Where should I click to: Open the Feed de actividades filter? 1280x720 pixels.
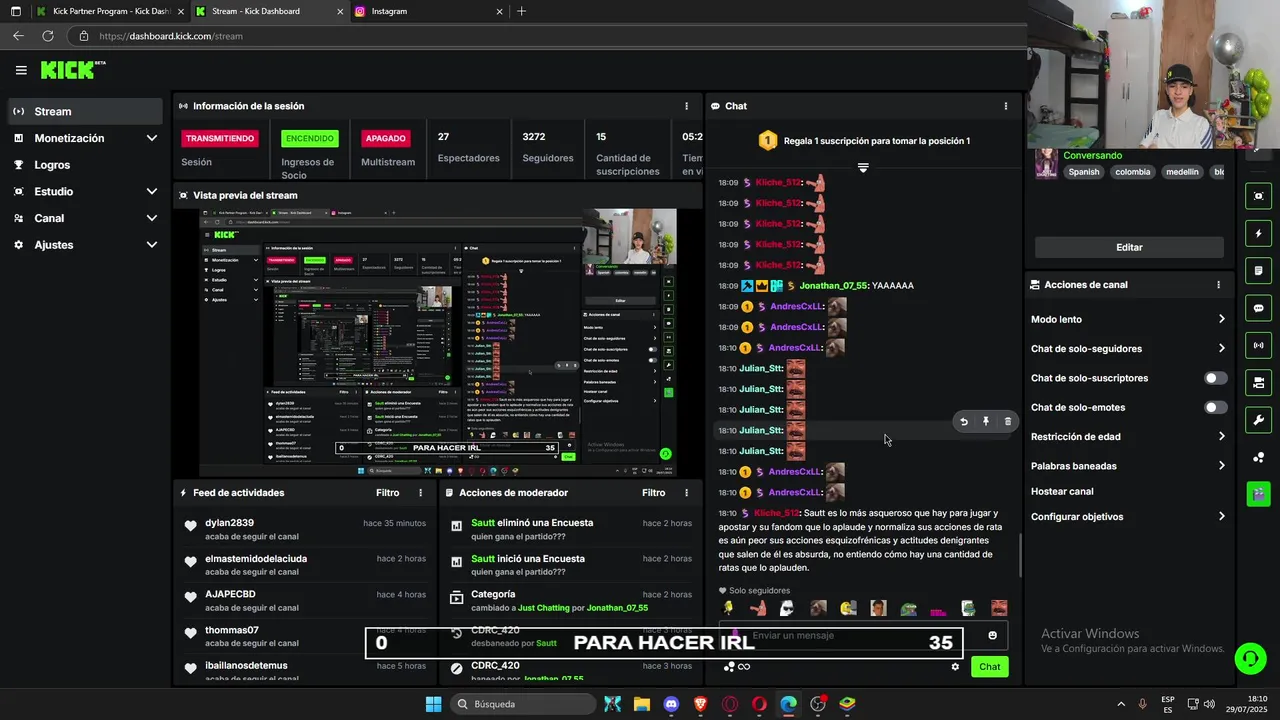pyautogui.click(x=387, y=493)
